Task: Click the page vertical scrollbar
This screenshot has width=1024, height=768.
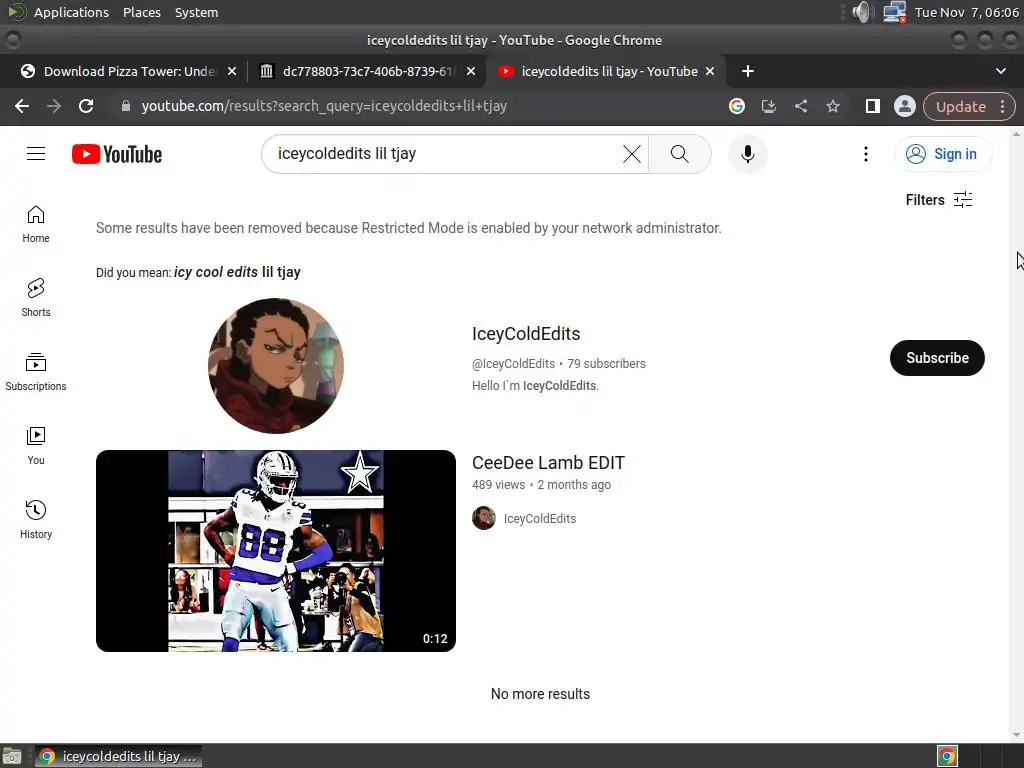Action: pos(1016,434)
